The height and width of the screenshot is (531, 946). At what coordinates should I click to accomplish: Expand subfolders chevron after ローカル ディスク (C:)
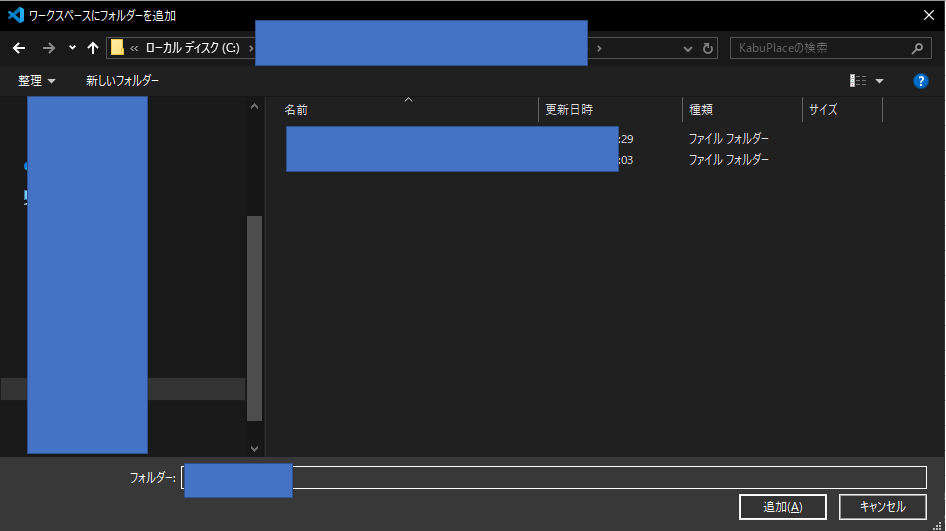click(251, 48)
